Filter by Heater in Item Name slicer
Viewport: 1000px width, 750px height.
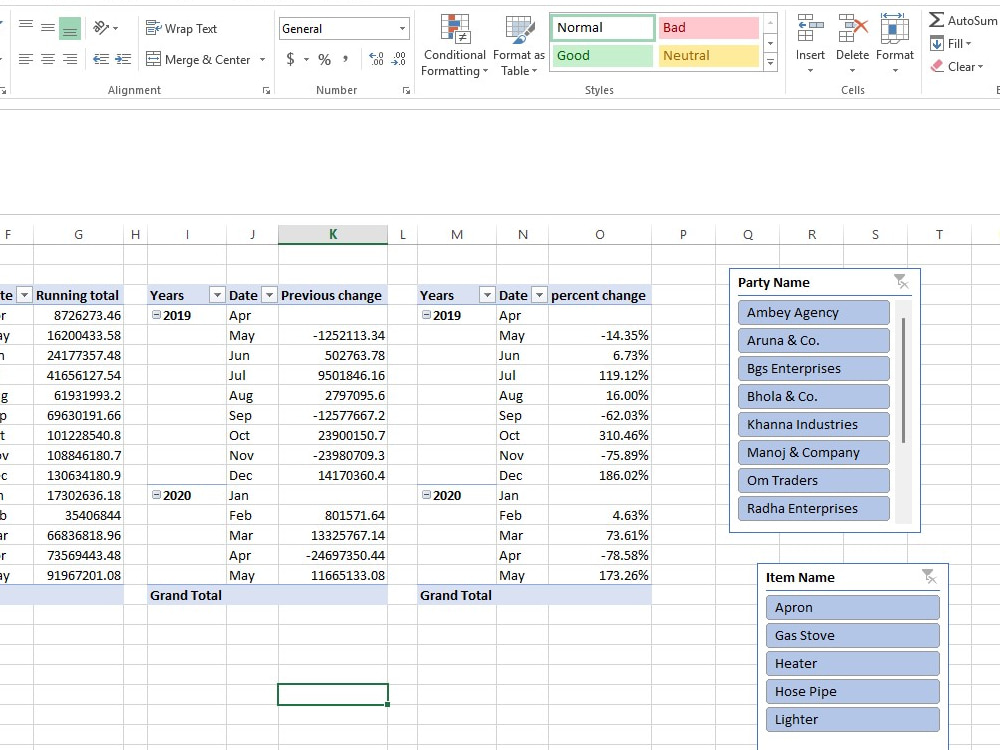(853, 664)
